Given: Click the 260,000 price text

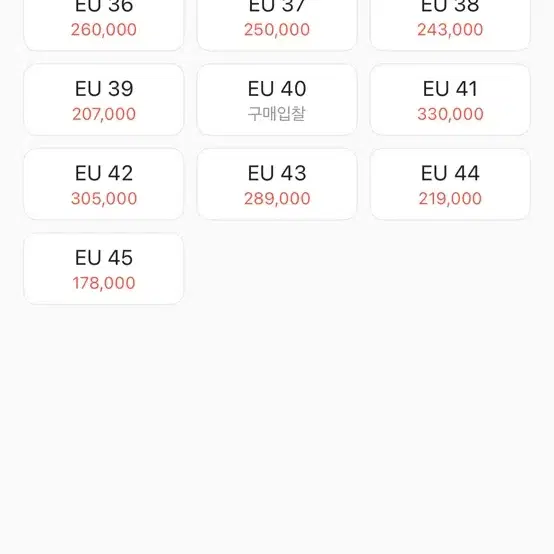Looking at the screenshot, I should (x=104, y=30).
